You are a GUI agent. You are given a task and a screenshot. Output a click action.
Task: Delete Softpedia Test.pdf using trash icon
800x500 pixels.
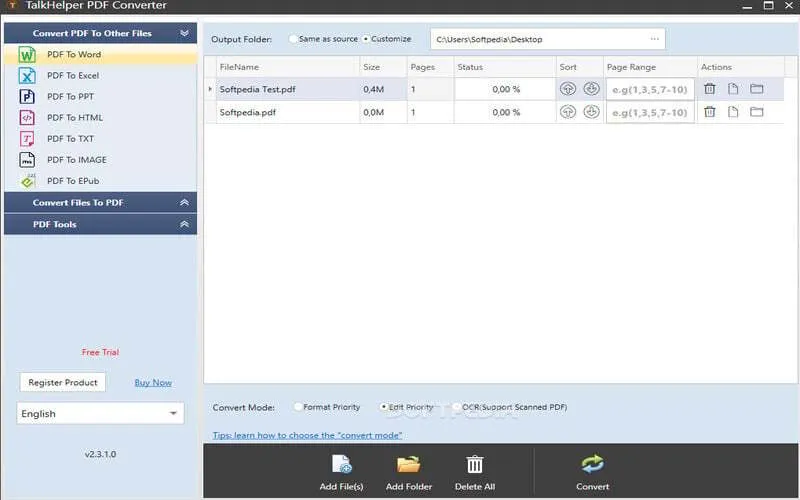pyautogui.click(x=710, y=89)
